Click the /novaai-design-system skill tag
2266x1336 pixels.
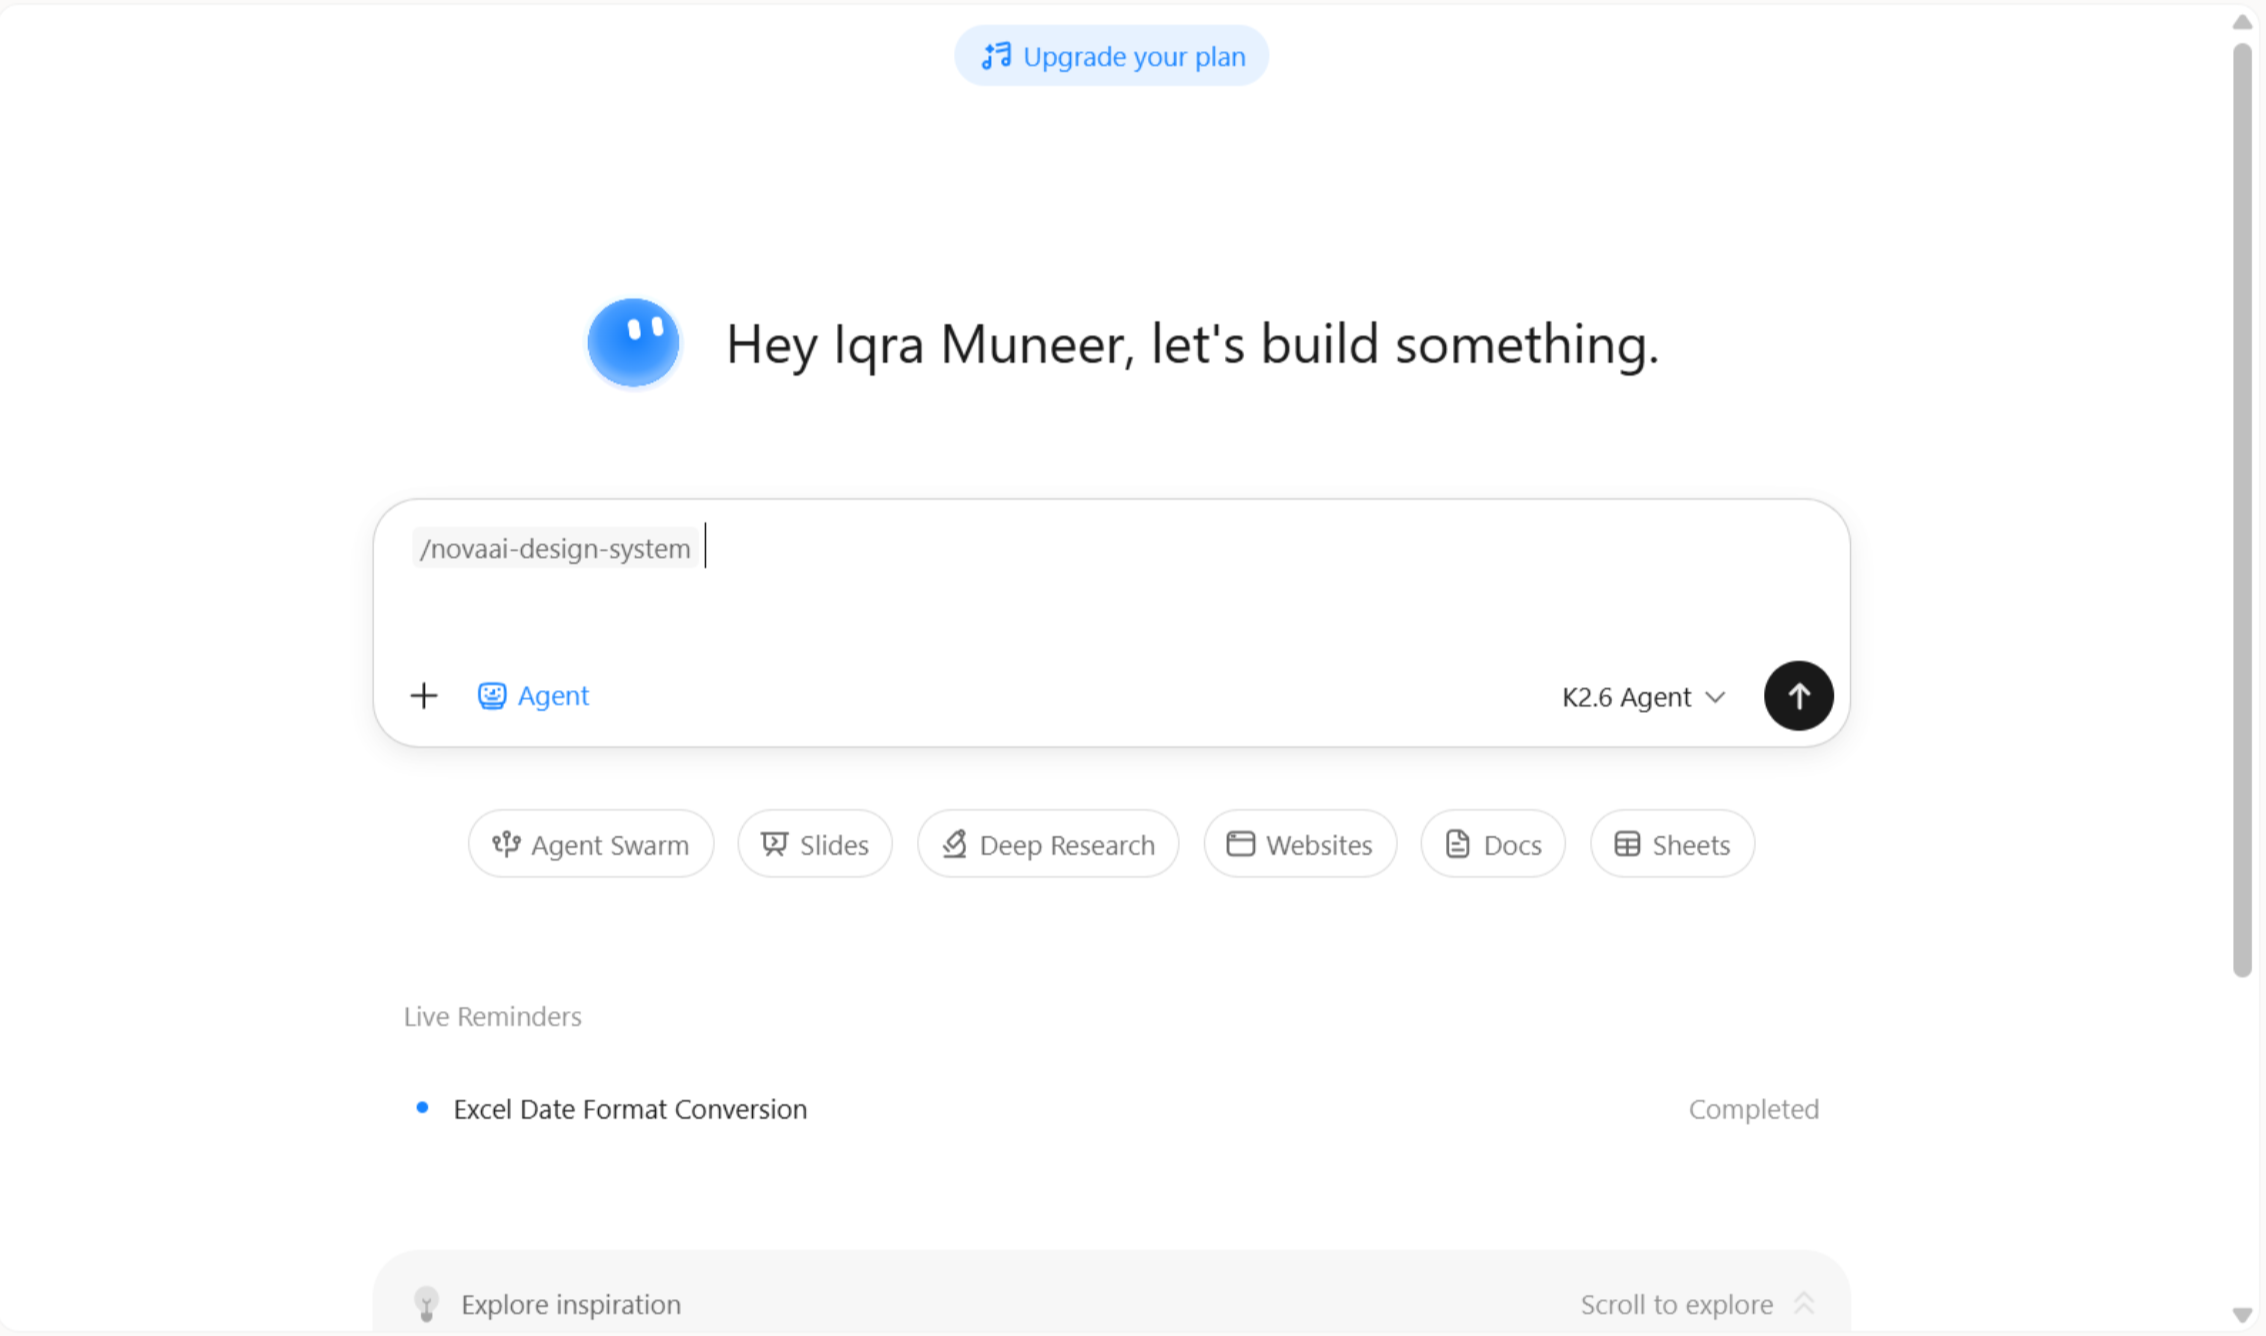pos(555,548)
